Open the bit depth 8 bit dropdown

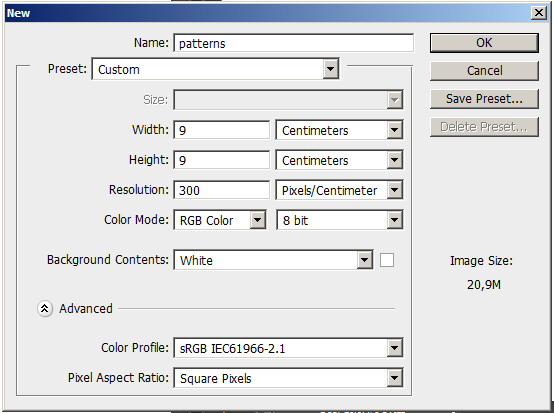pos(339,220)
